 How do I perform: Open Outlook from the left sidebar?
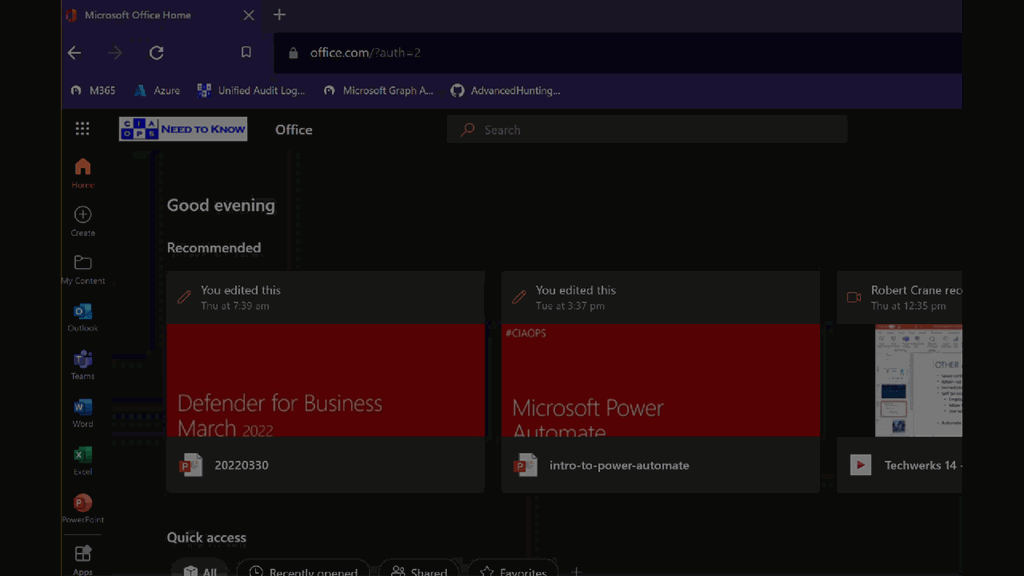click(82, 313)
